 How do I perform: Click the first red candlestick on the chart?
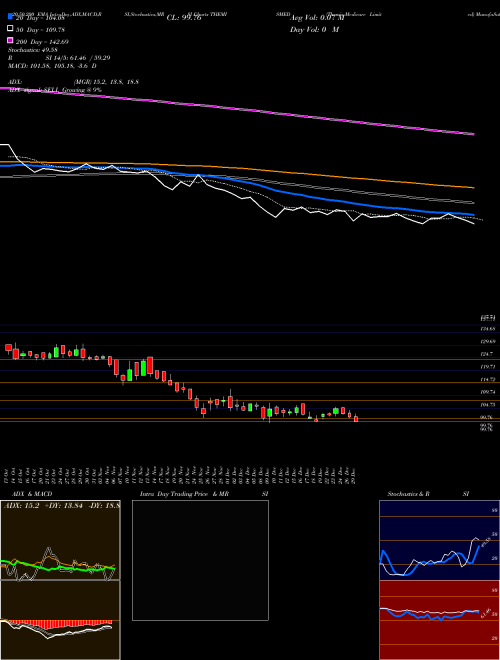pyautogui.click(x=8, y=347)
